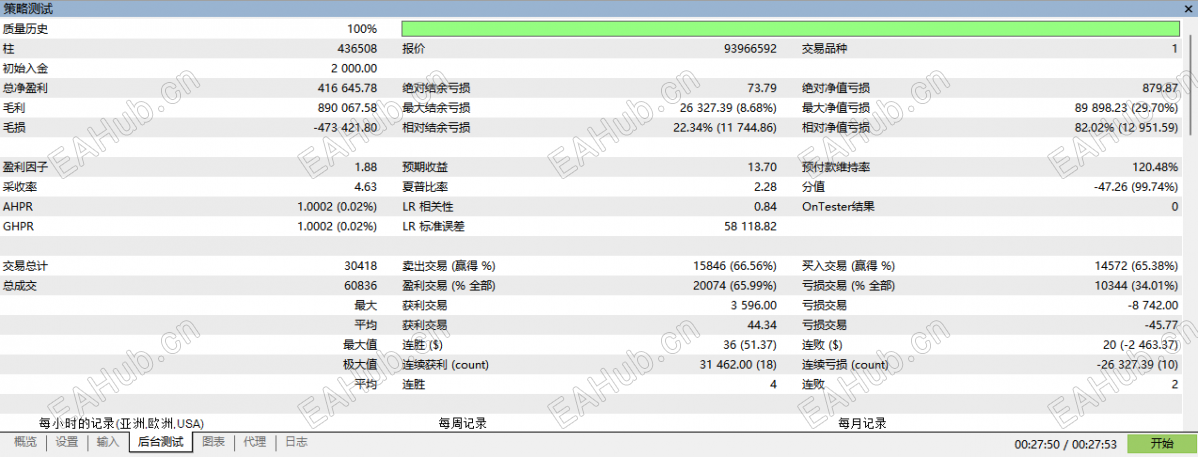
Task: Click the 交易品种 label
Action: (x=824, y=49)
